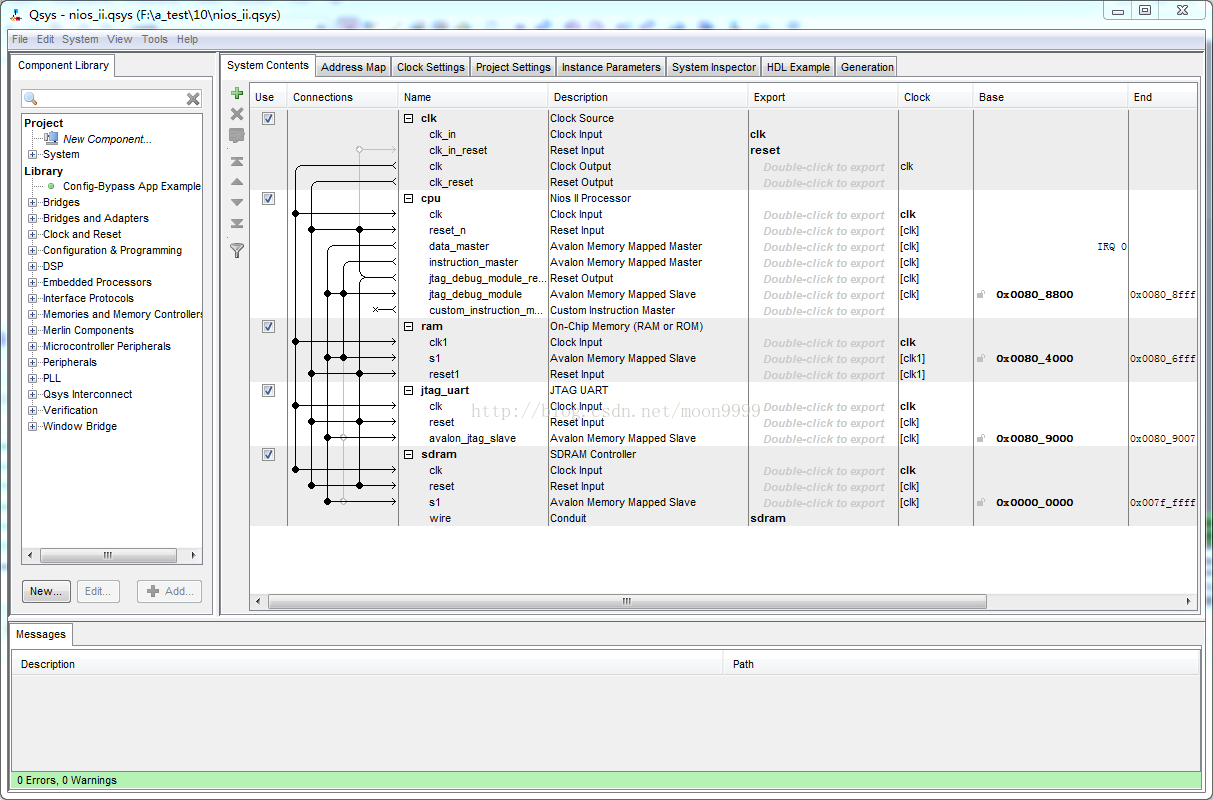The image size is (1213, 800).
Task: Click the gray X remove component icon
Action: coord(237,114)
